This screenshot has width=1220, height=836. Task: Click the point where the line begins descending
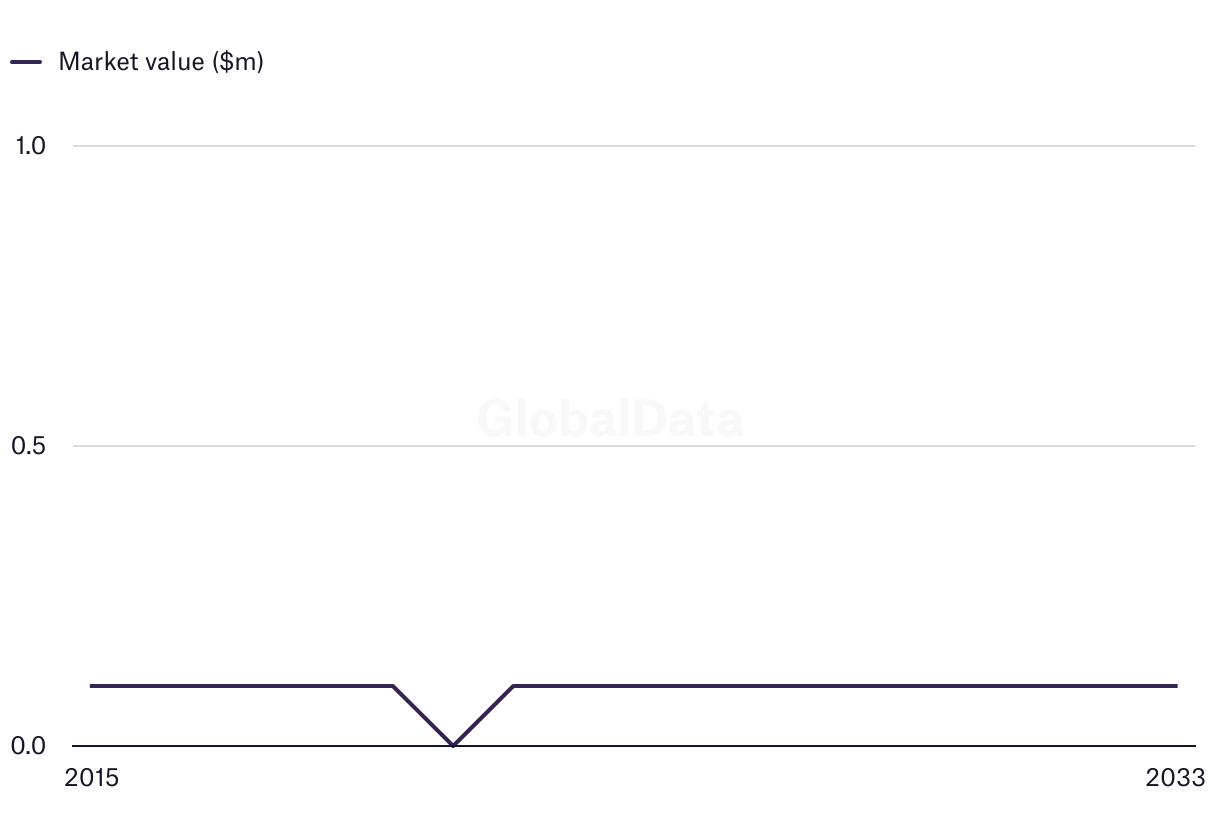tap(393, 686)
